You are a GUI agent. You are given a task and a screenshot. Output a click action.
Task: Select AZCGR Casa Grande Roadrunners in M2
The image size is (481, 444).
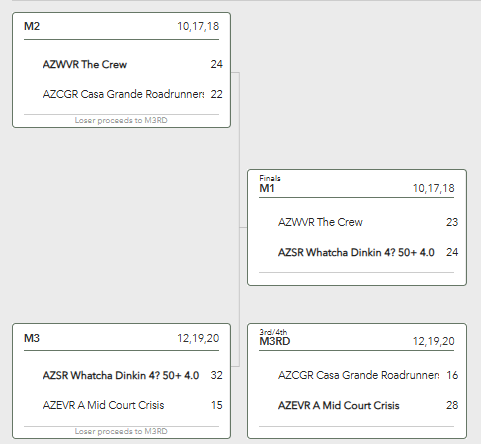coord(123,94)
